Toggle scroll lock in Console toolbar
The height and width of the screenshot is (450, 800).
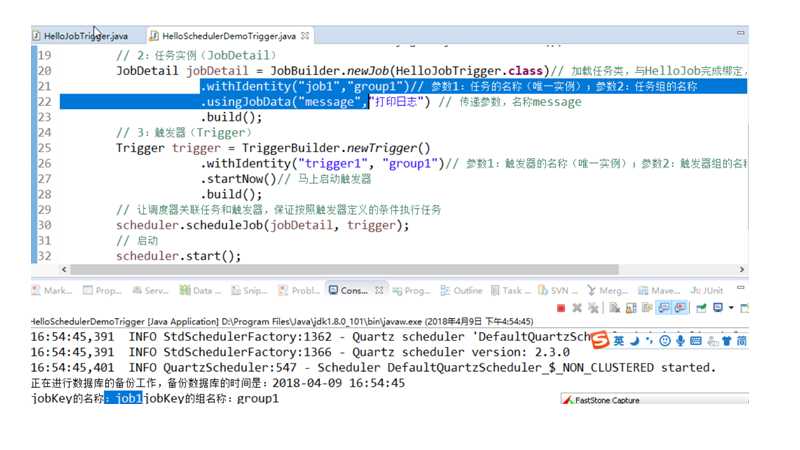pyautogui.click(x=631, y=308)
